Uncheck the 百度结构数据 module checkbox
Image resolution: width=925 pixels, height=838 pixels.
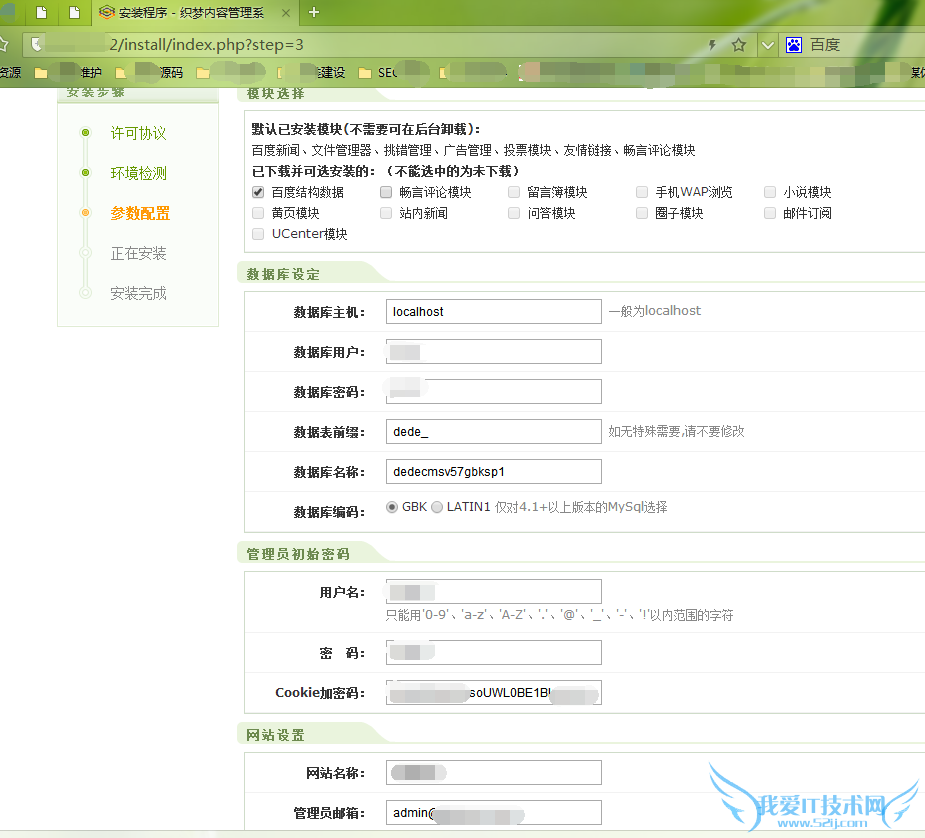click(x=257, y=192)
